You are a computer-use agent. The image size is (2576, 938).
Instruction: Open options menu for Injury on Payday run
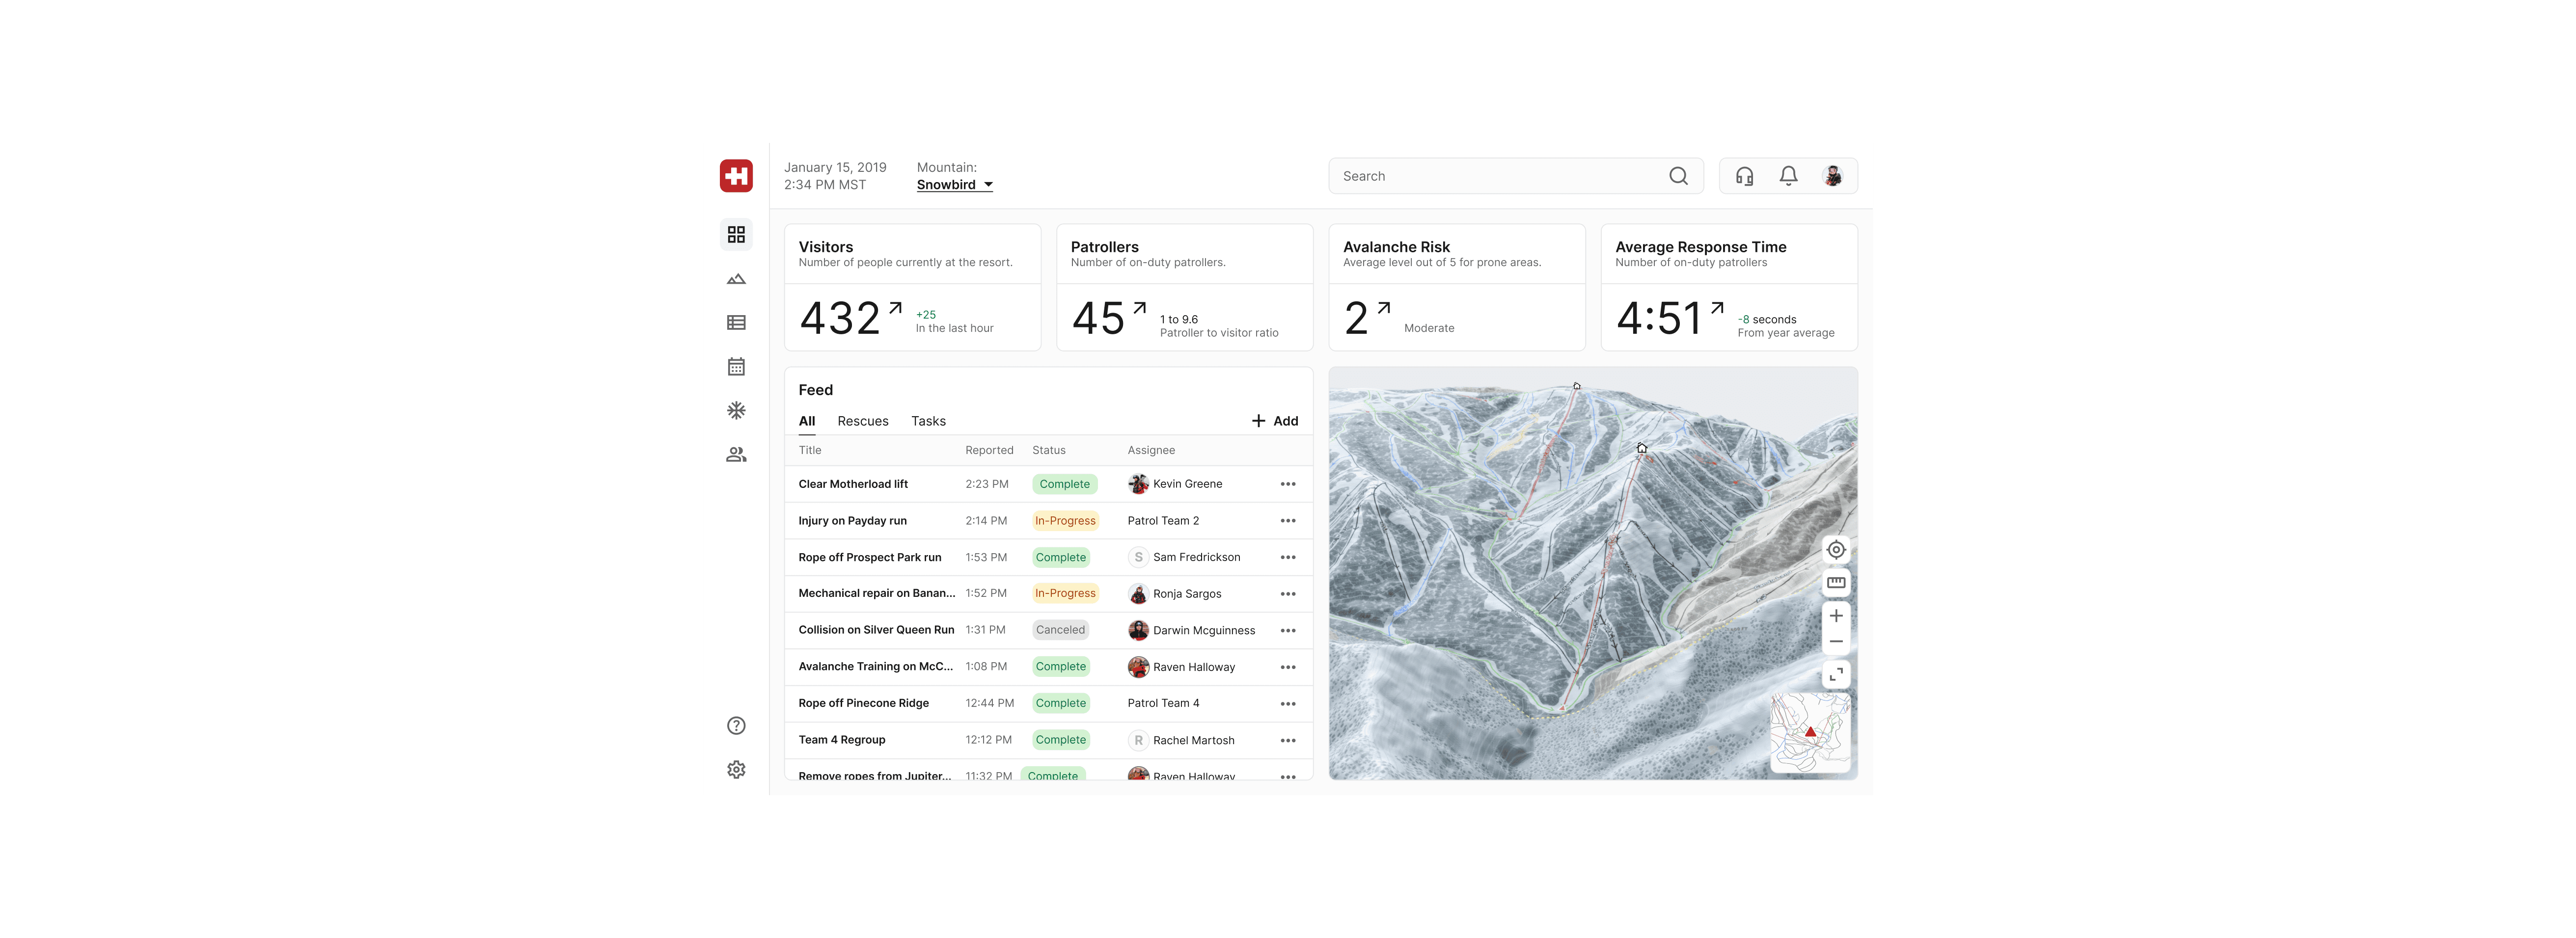(1287, 521)
